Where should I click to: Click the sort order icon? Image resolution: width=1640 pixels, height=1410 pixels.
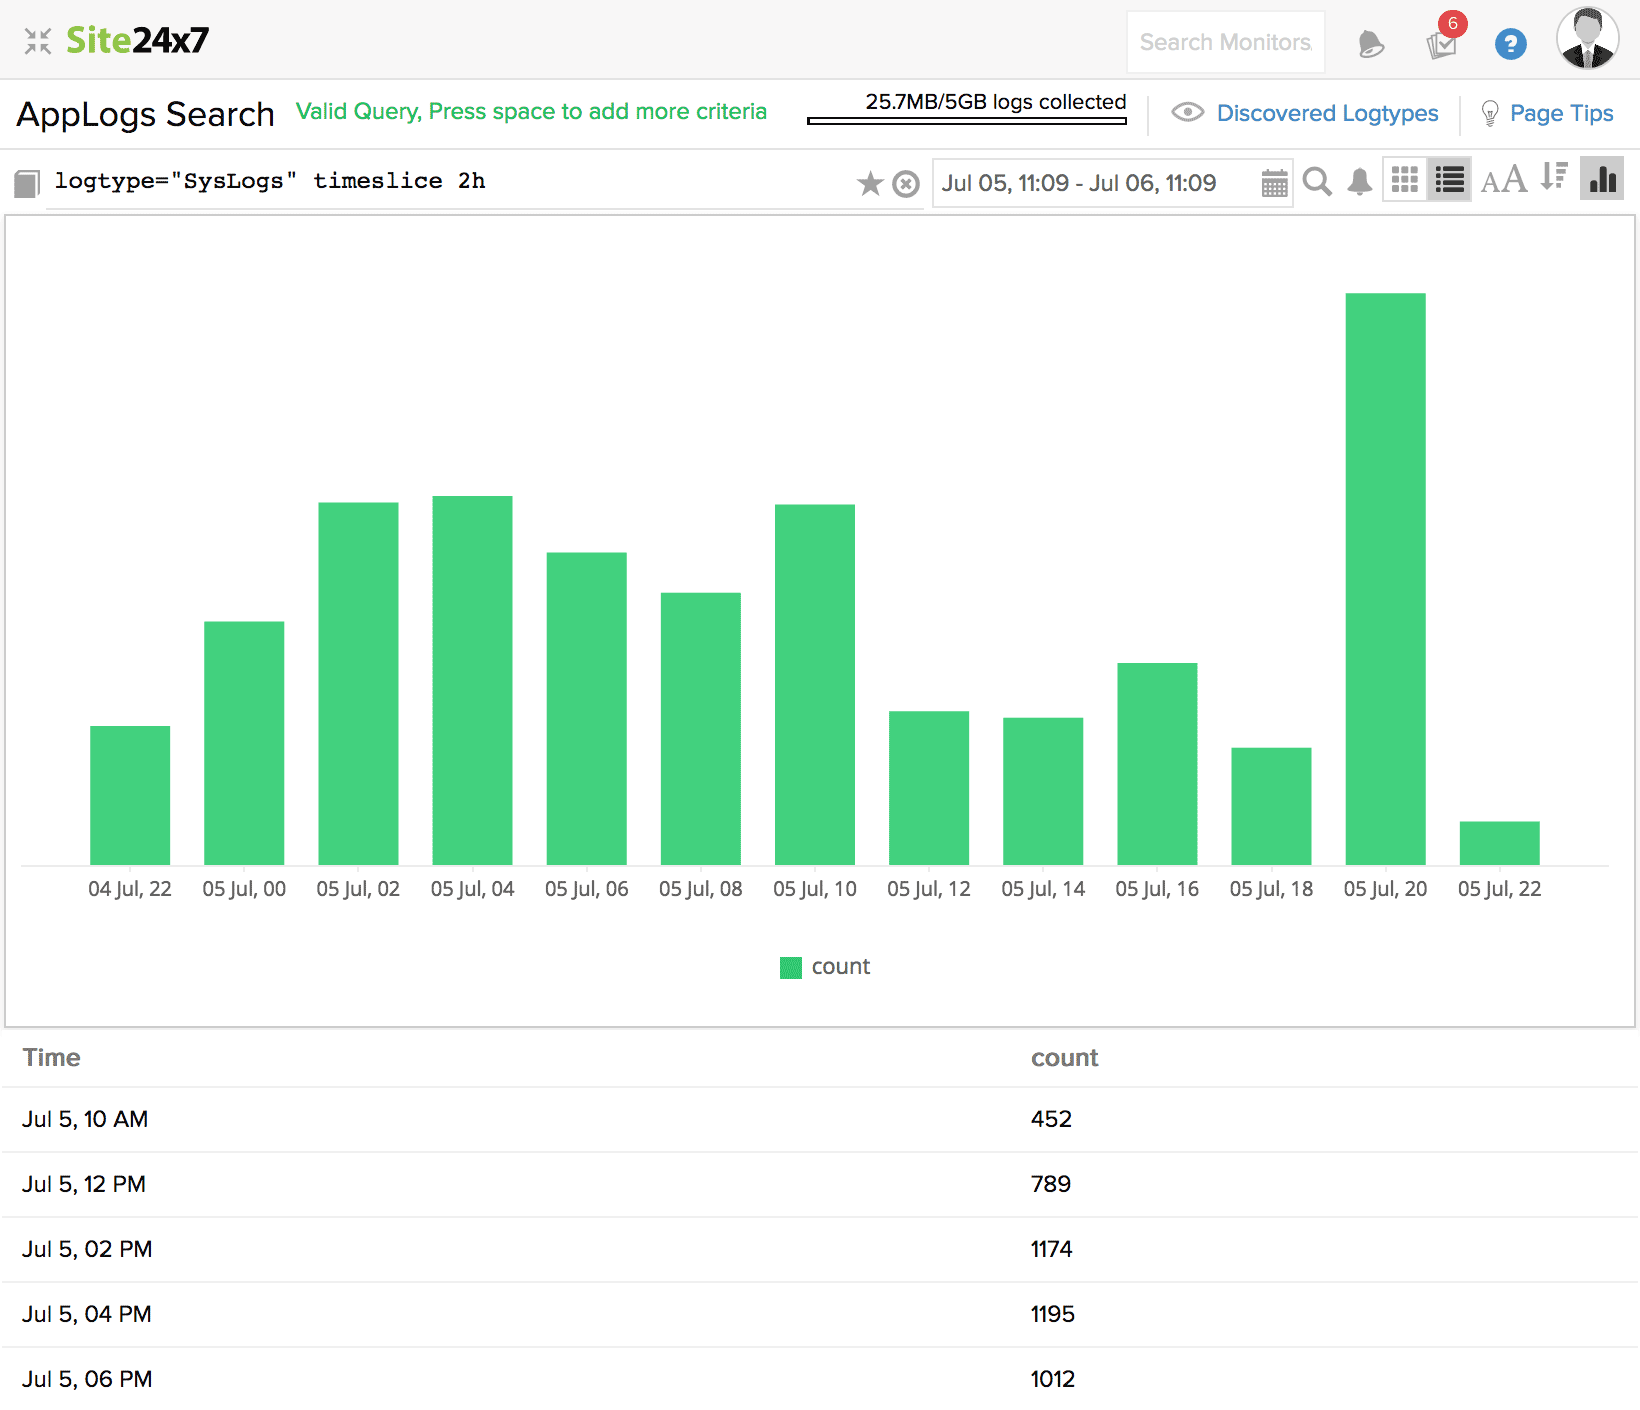coord(1553,178)
